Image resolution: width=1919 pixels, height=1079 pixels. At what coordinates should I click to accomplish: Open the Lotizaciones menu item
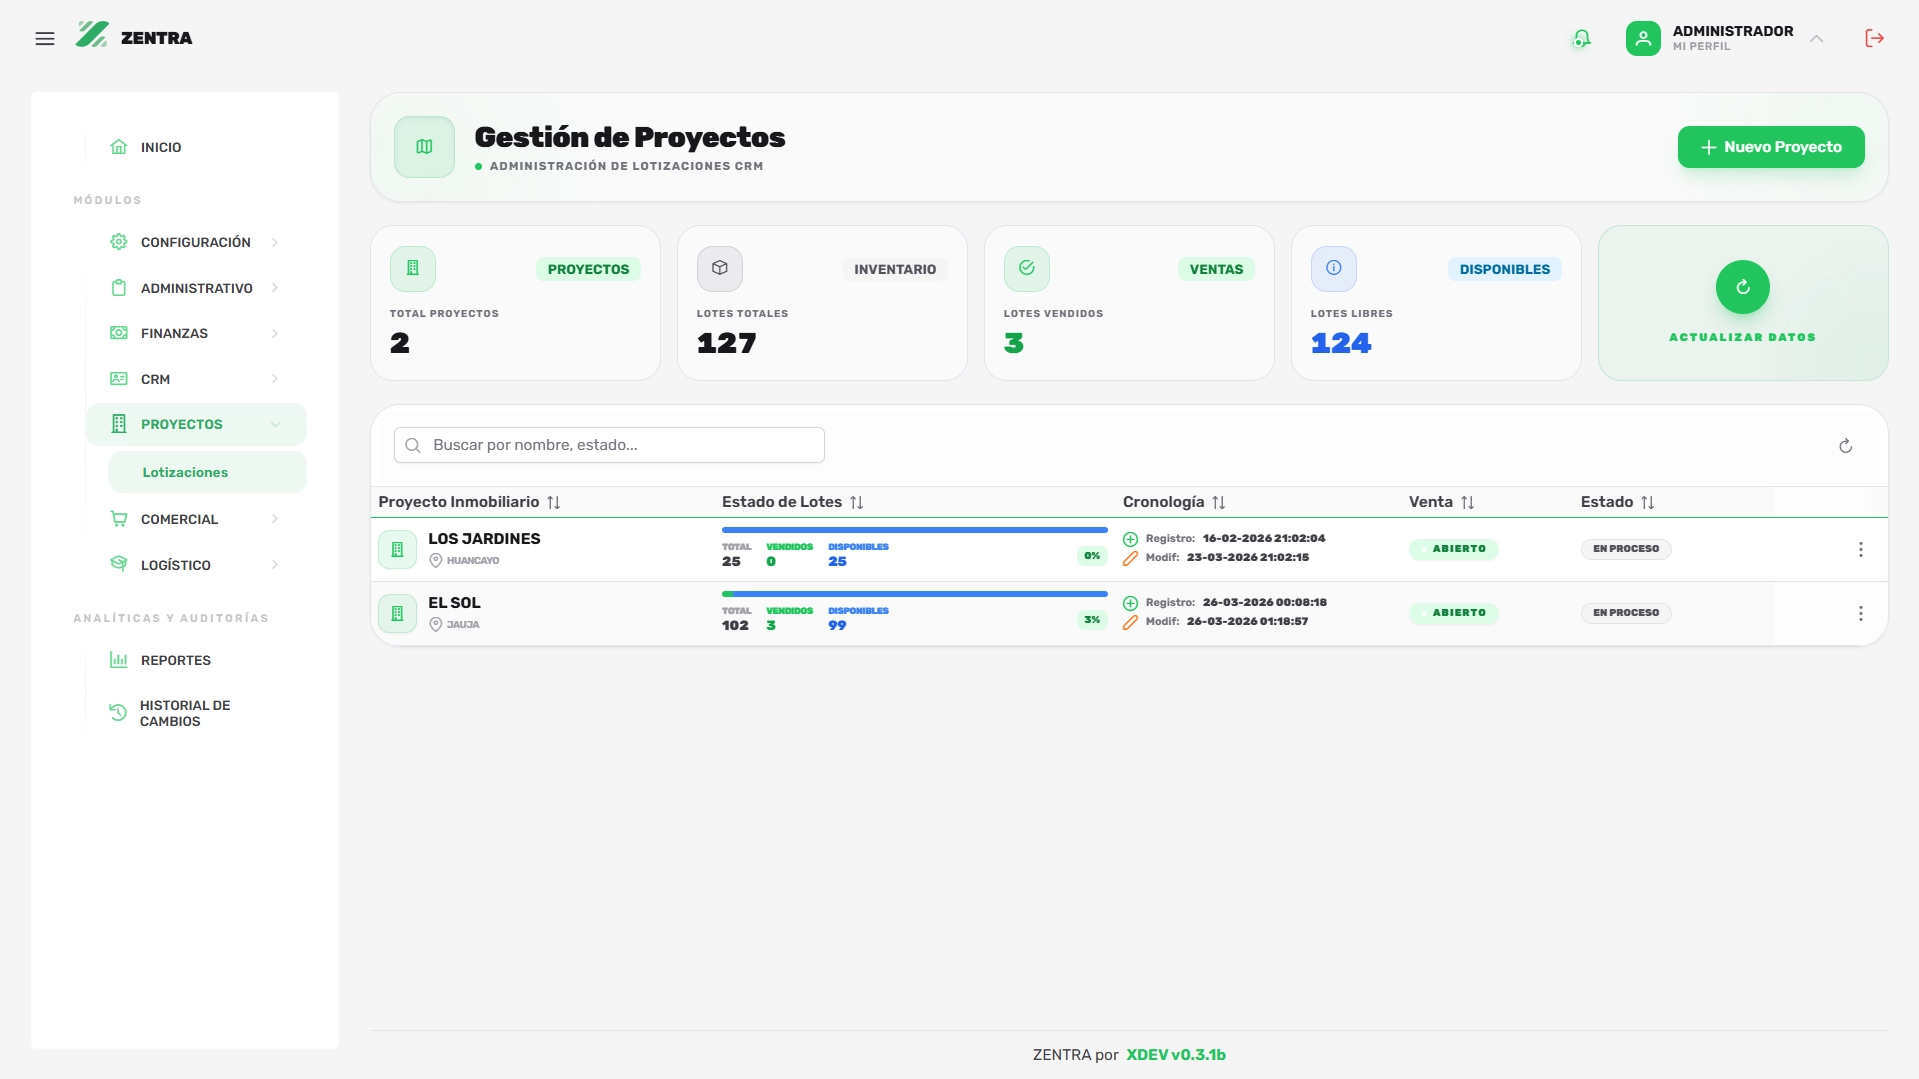point(186,472)
